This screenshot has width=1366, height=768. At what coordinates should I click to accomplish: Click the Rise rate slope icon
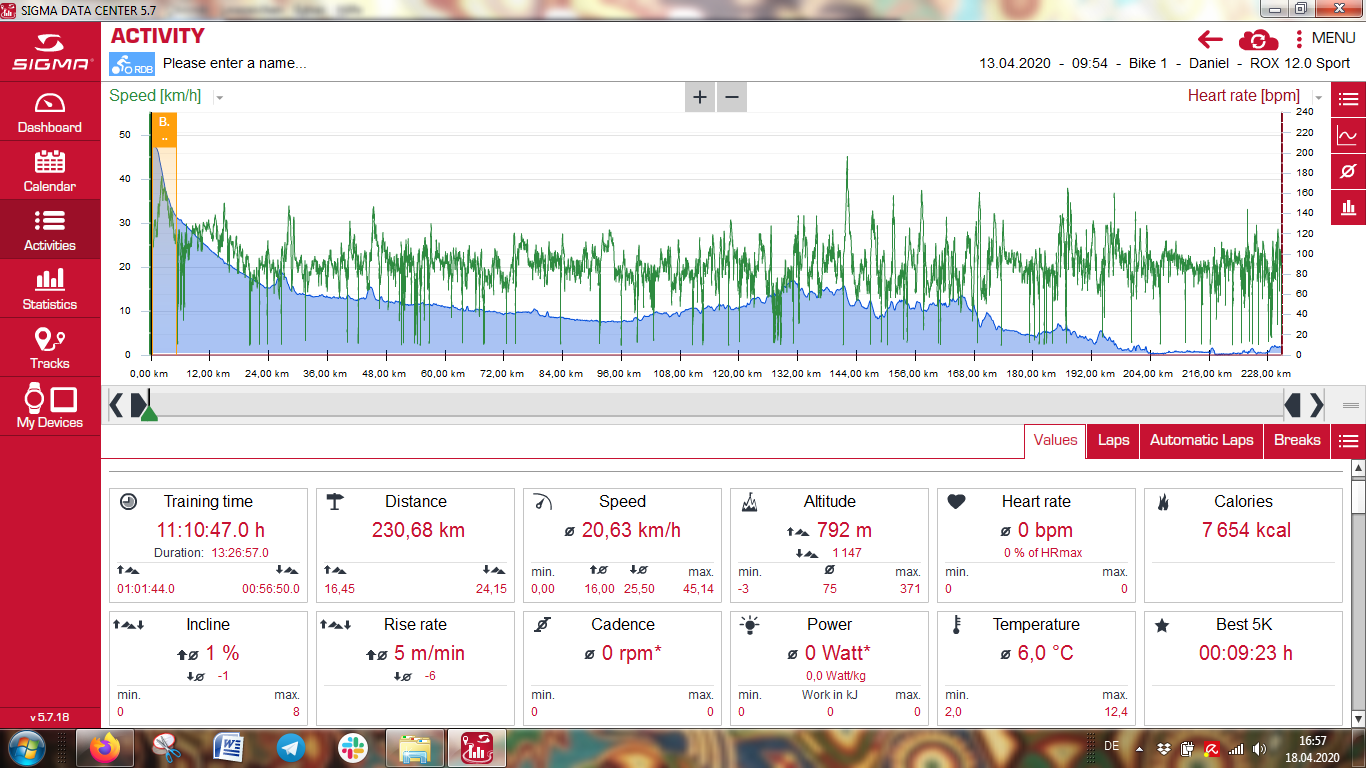coord(338,625)
